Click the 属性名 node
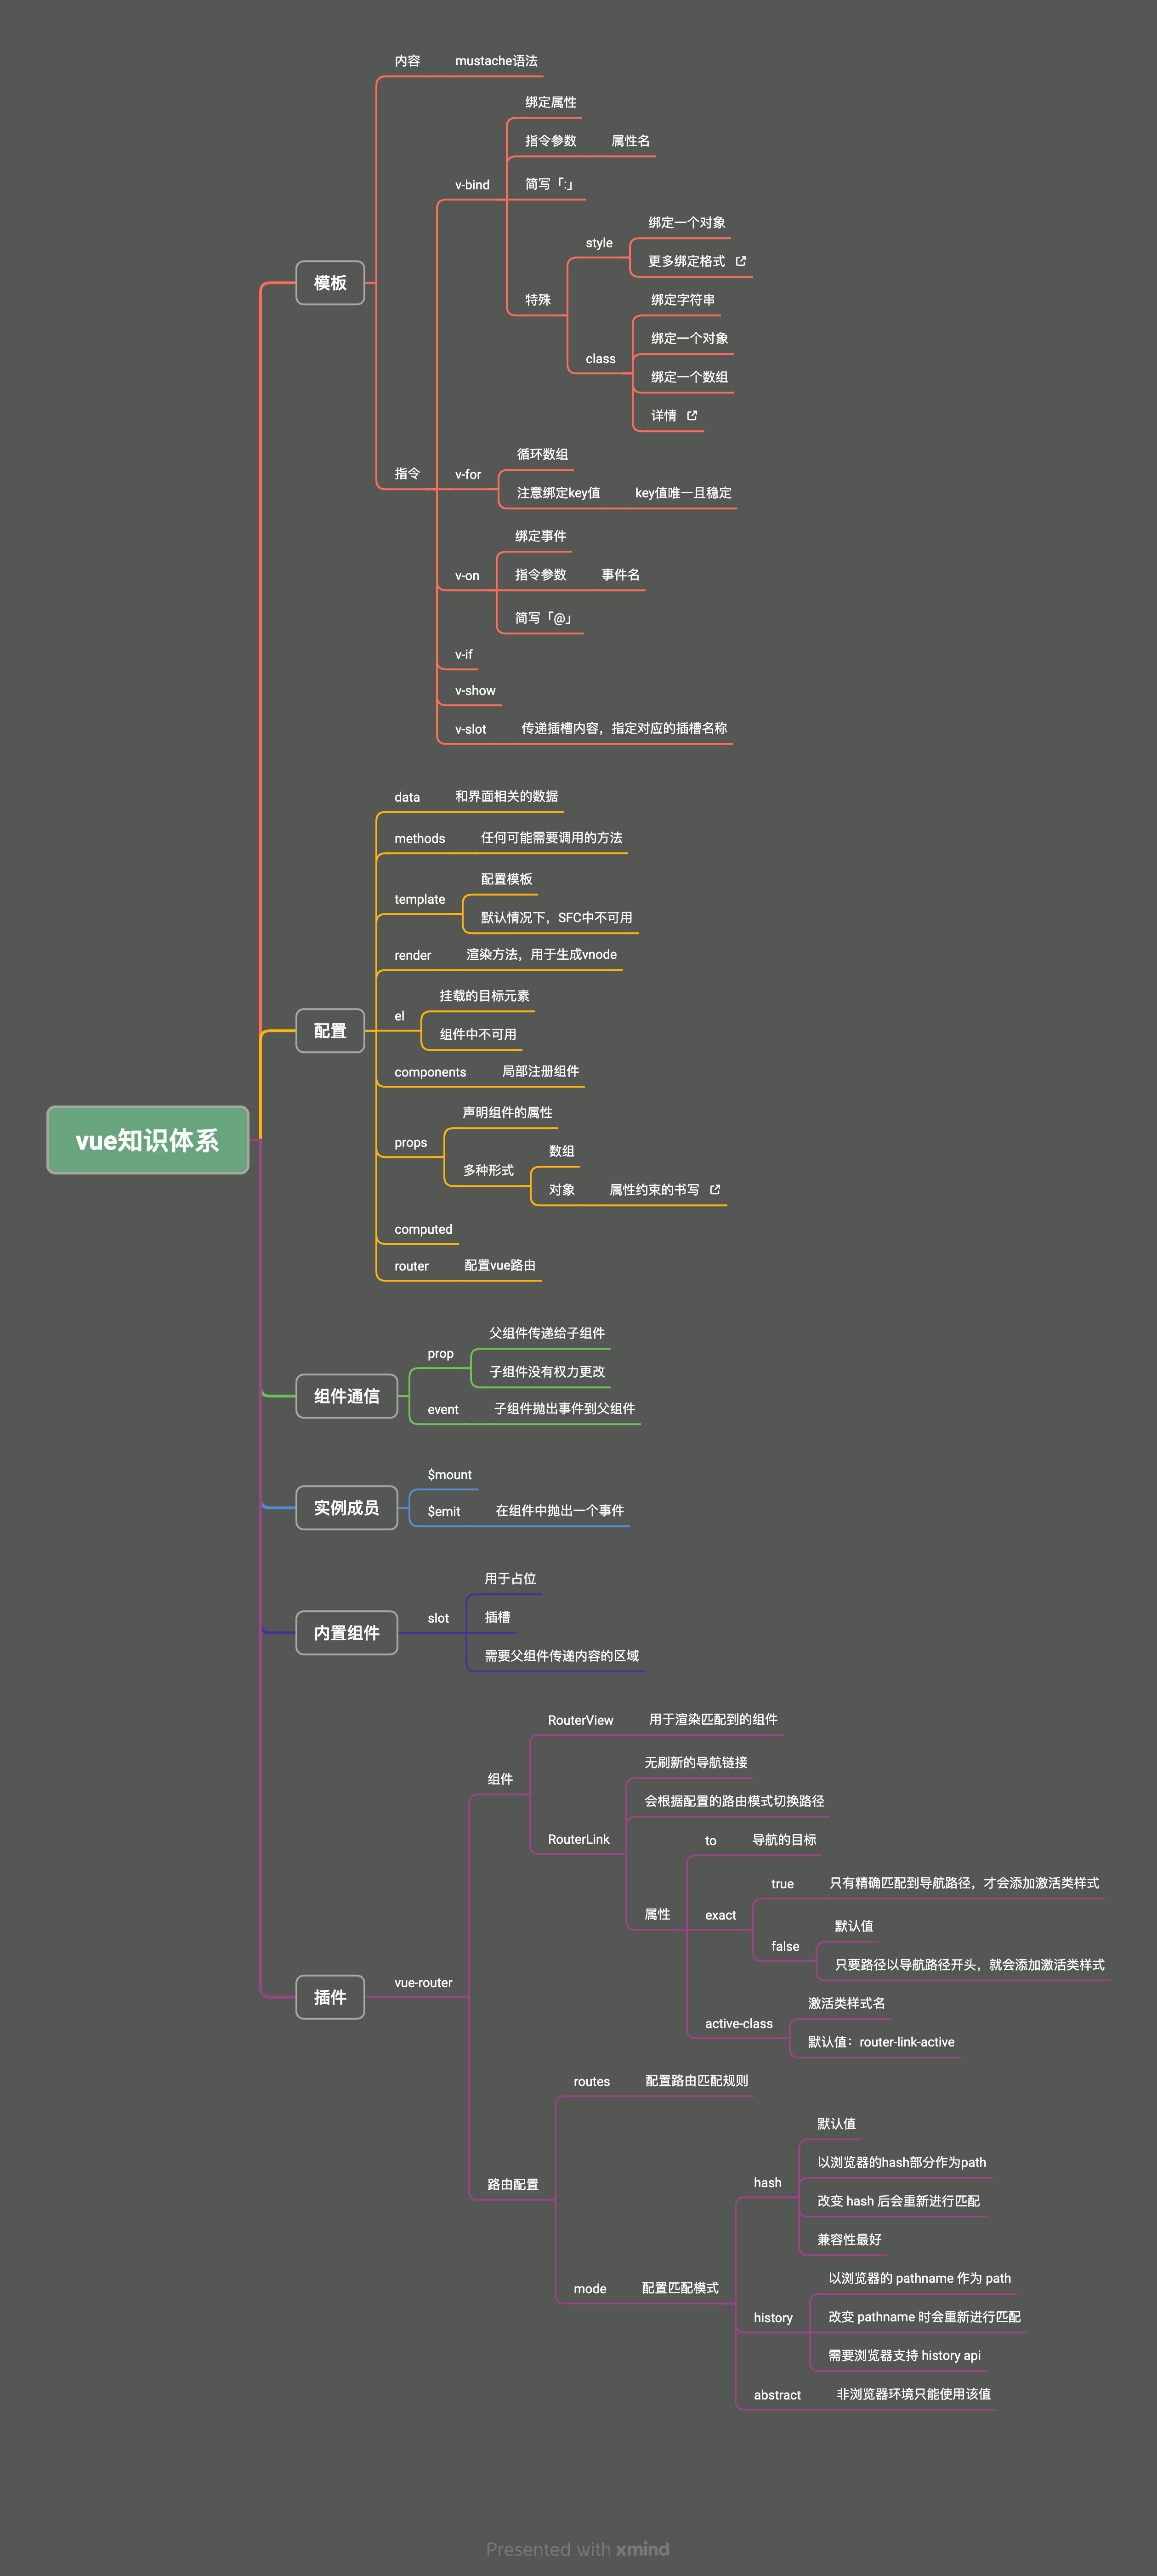 [x=631, y=141]
